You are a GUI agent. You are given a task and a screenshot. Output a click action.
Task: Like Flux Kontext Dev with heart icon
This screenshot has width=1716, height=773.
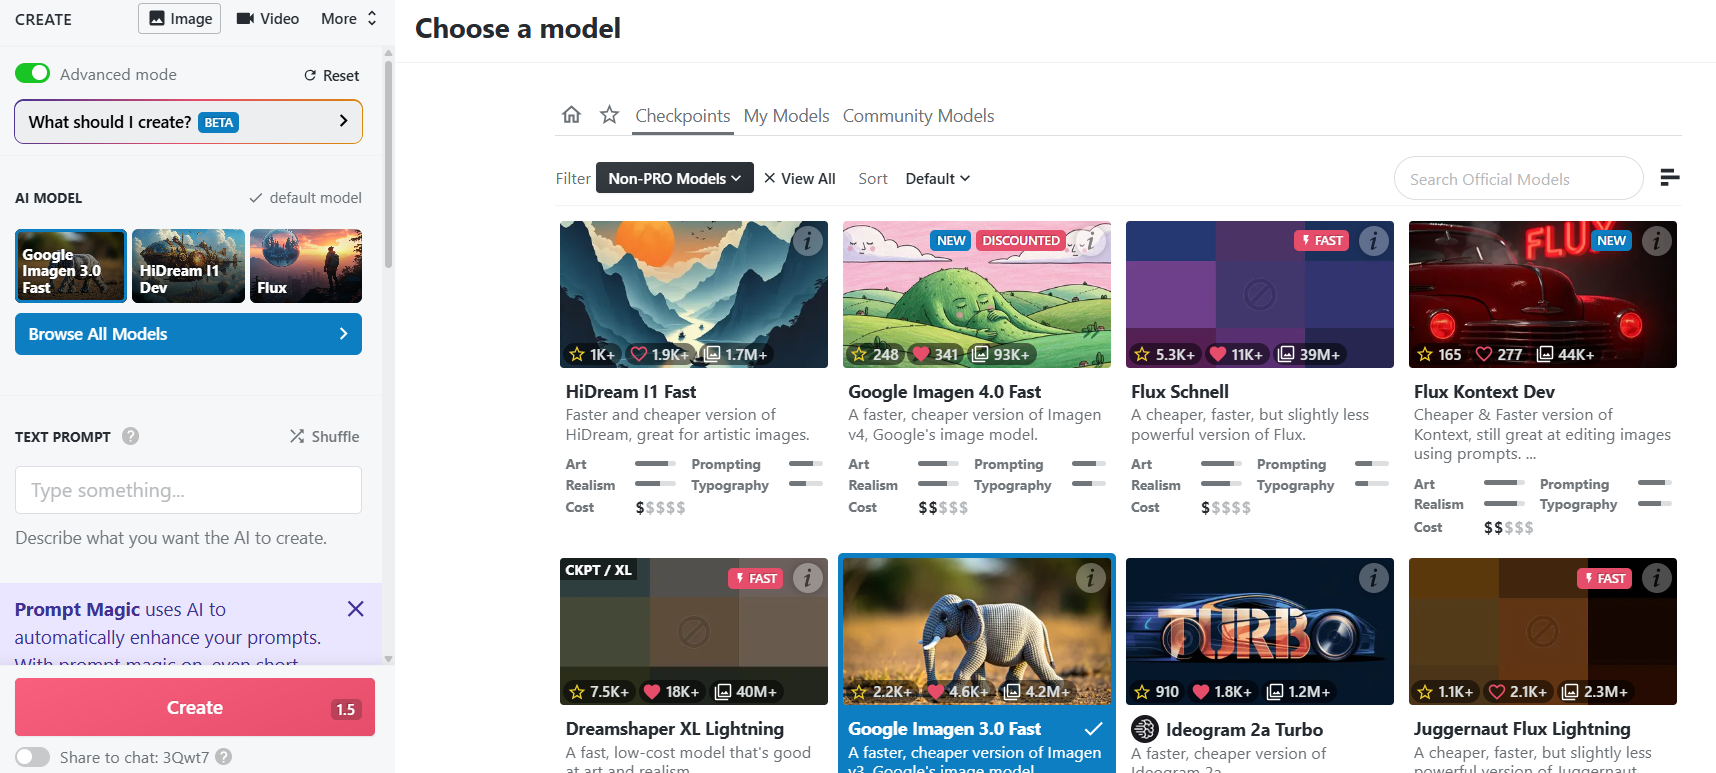pos(1485,354)
